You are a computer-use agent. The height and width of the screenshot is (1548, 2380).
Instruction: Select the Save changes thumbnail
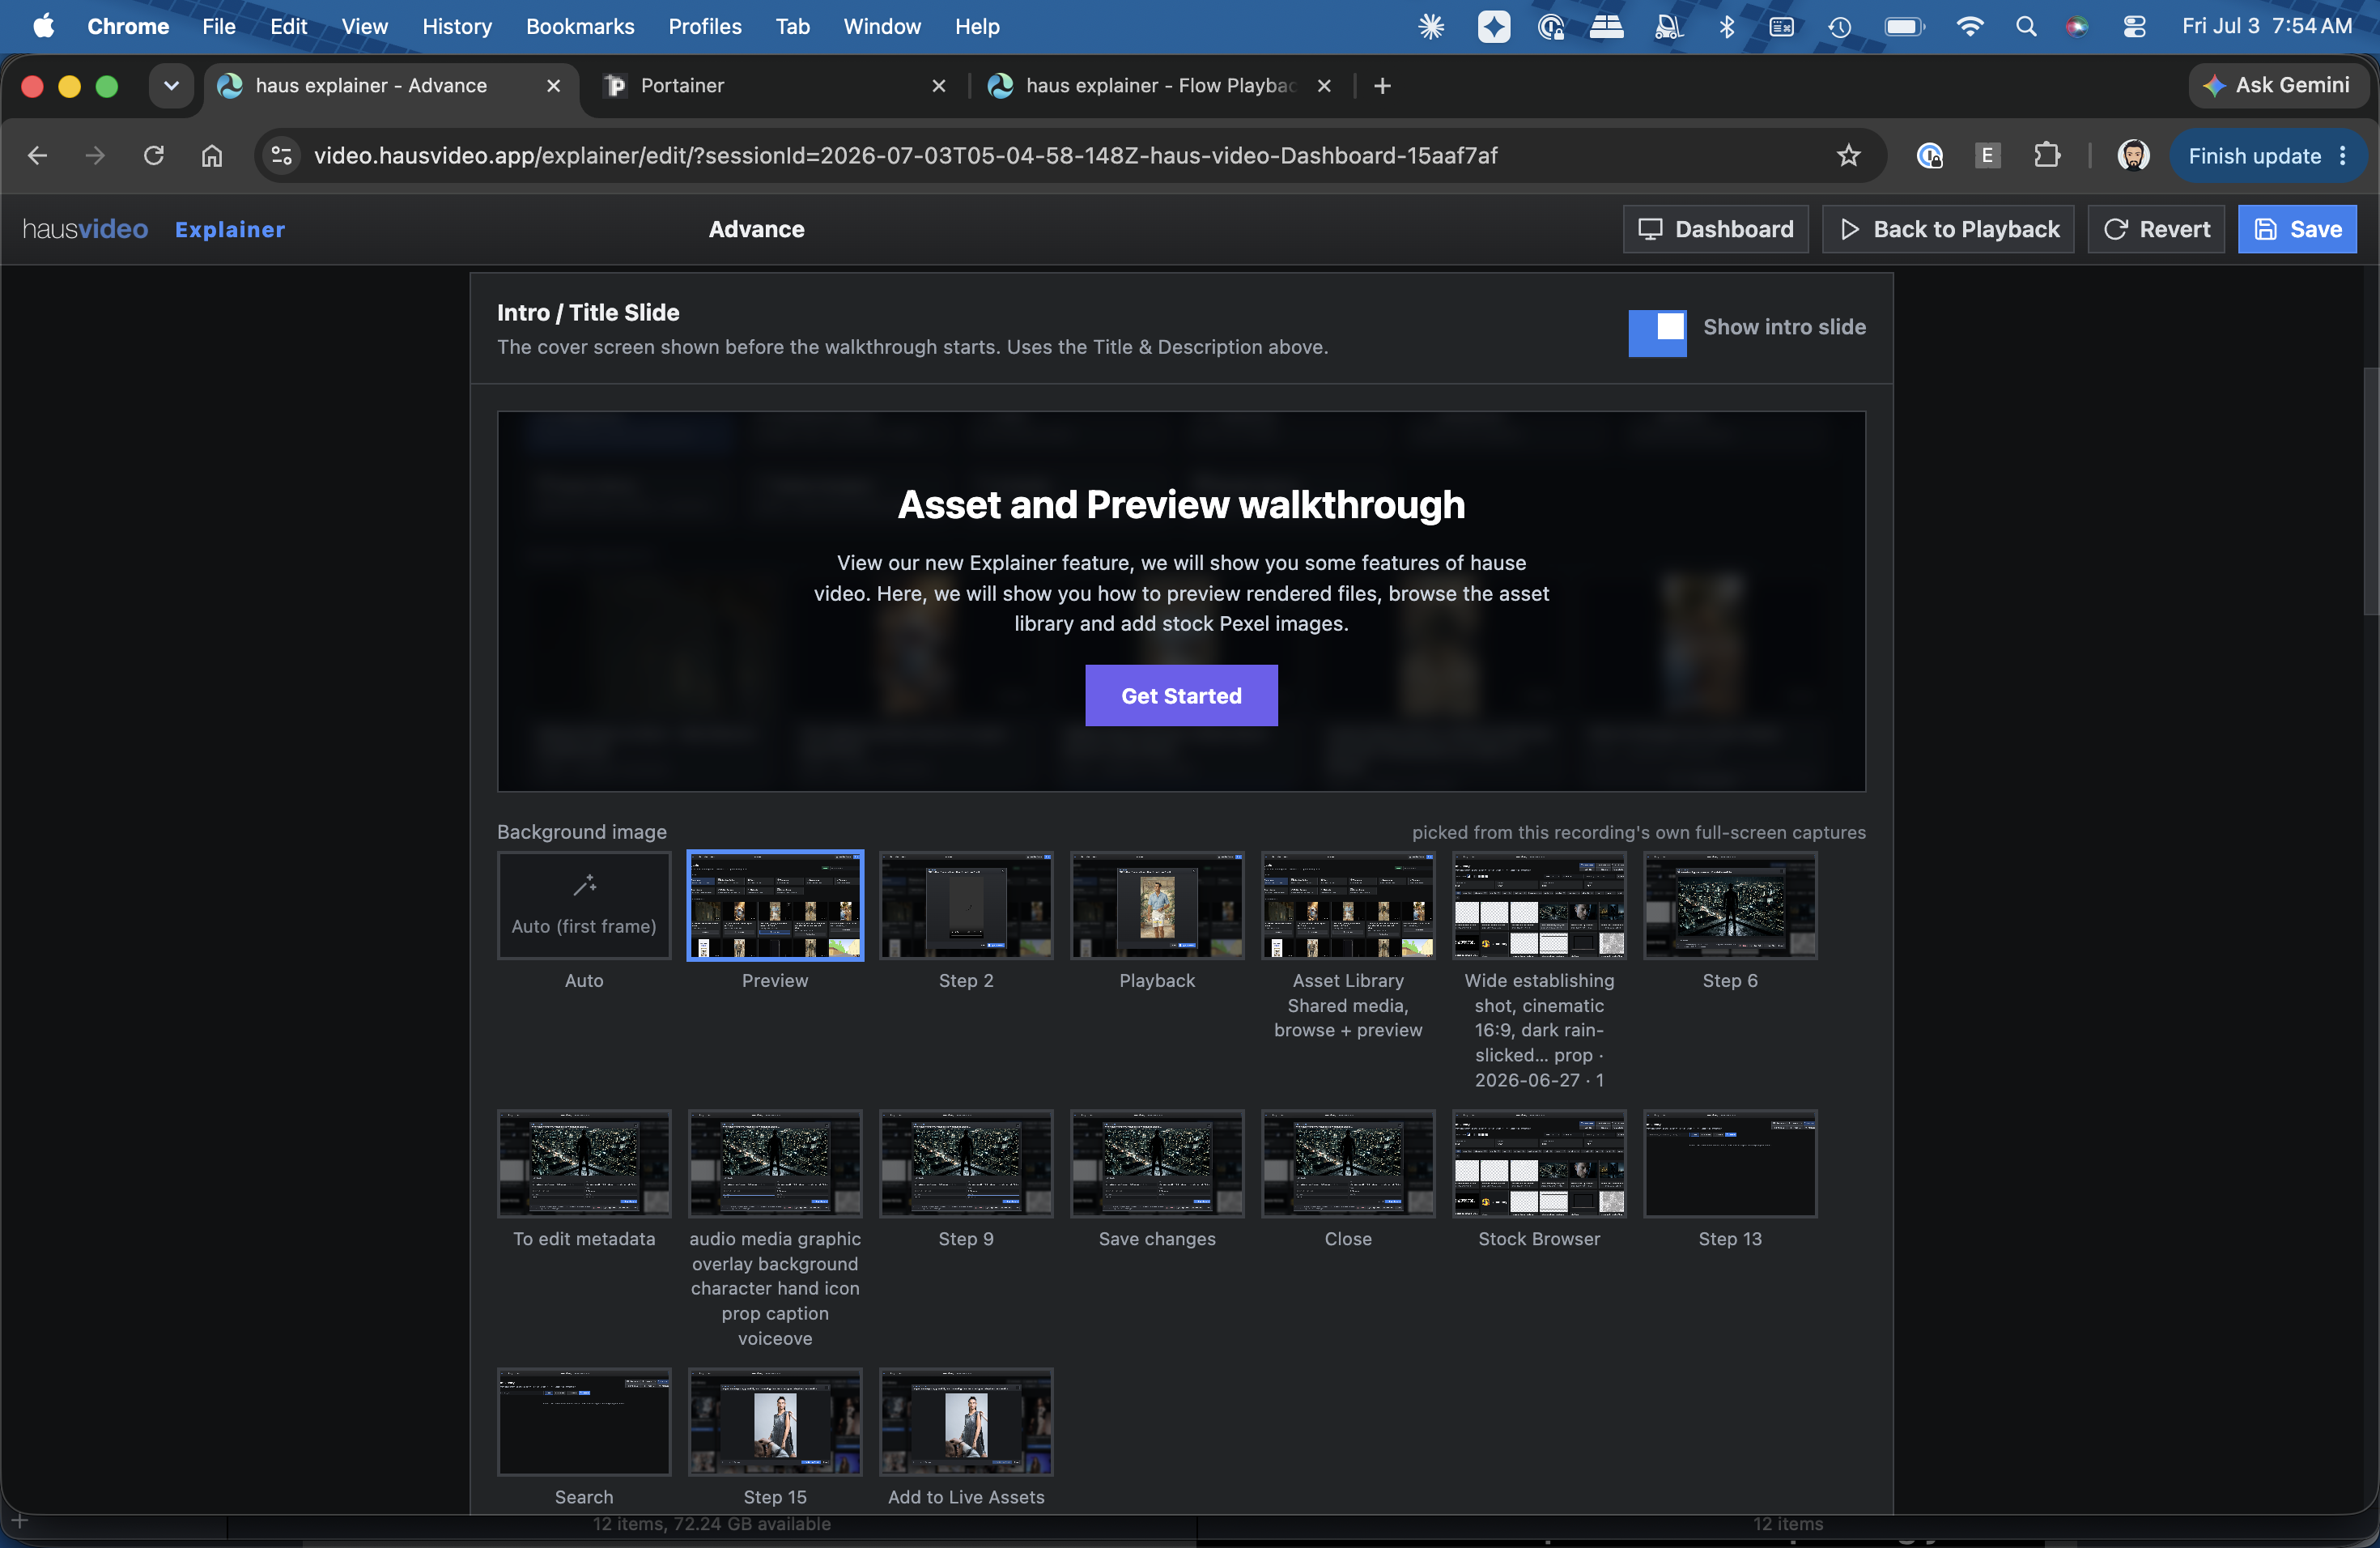tap(1157, 1163)
